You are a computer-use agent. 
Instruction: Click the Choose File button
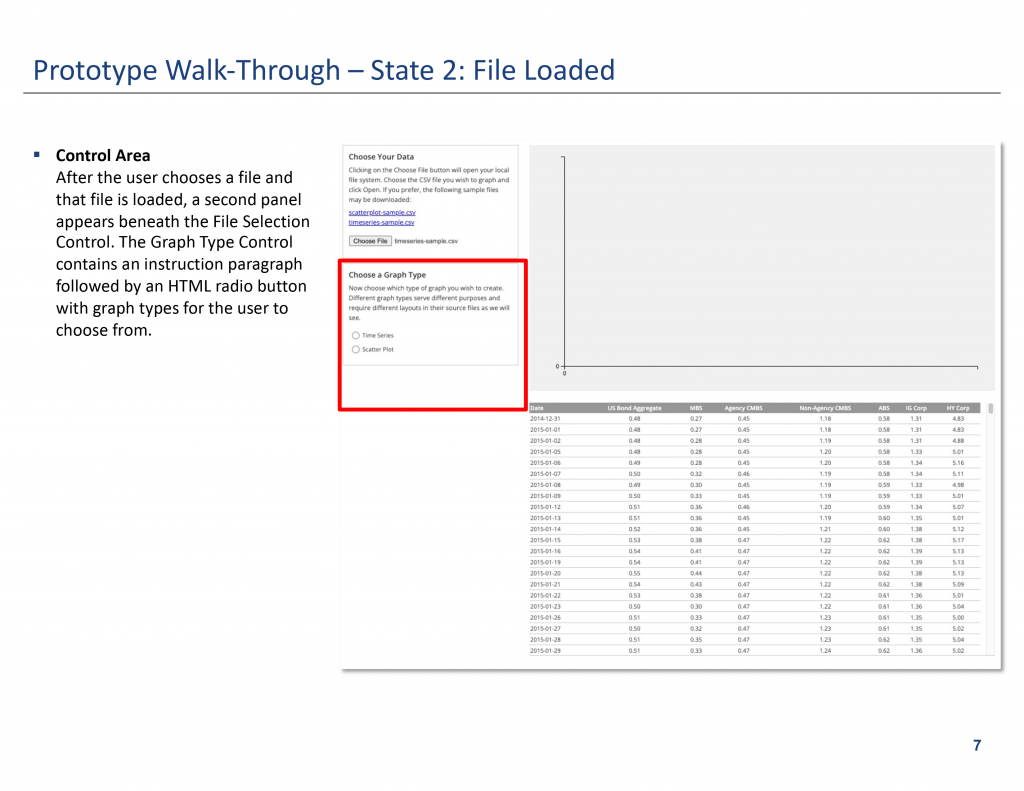(x=370, y=241)
